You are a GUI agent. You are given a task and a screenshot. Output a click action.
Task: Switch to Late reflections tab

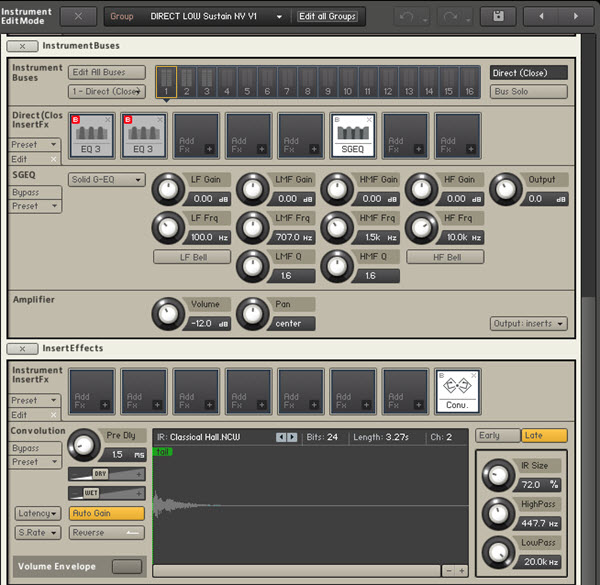(544, 435)
